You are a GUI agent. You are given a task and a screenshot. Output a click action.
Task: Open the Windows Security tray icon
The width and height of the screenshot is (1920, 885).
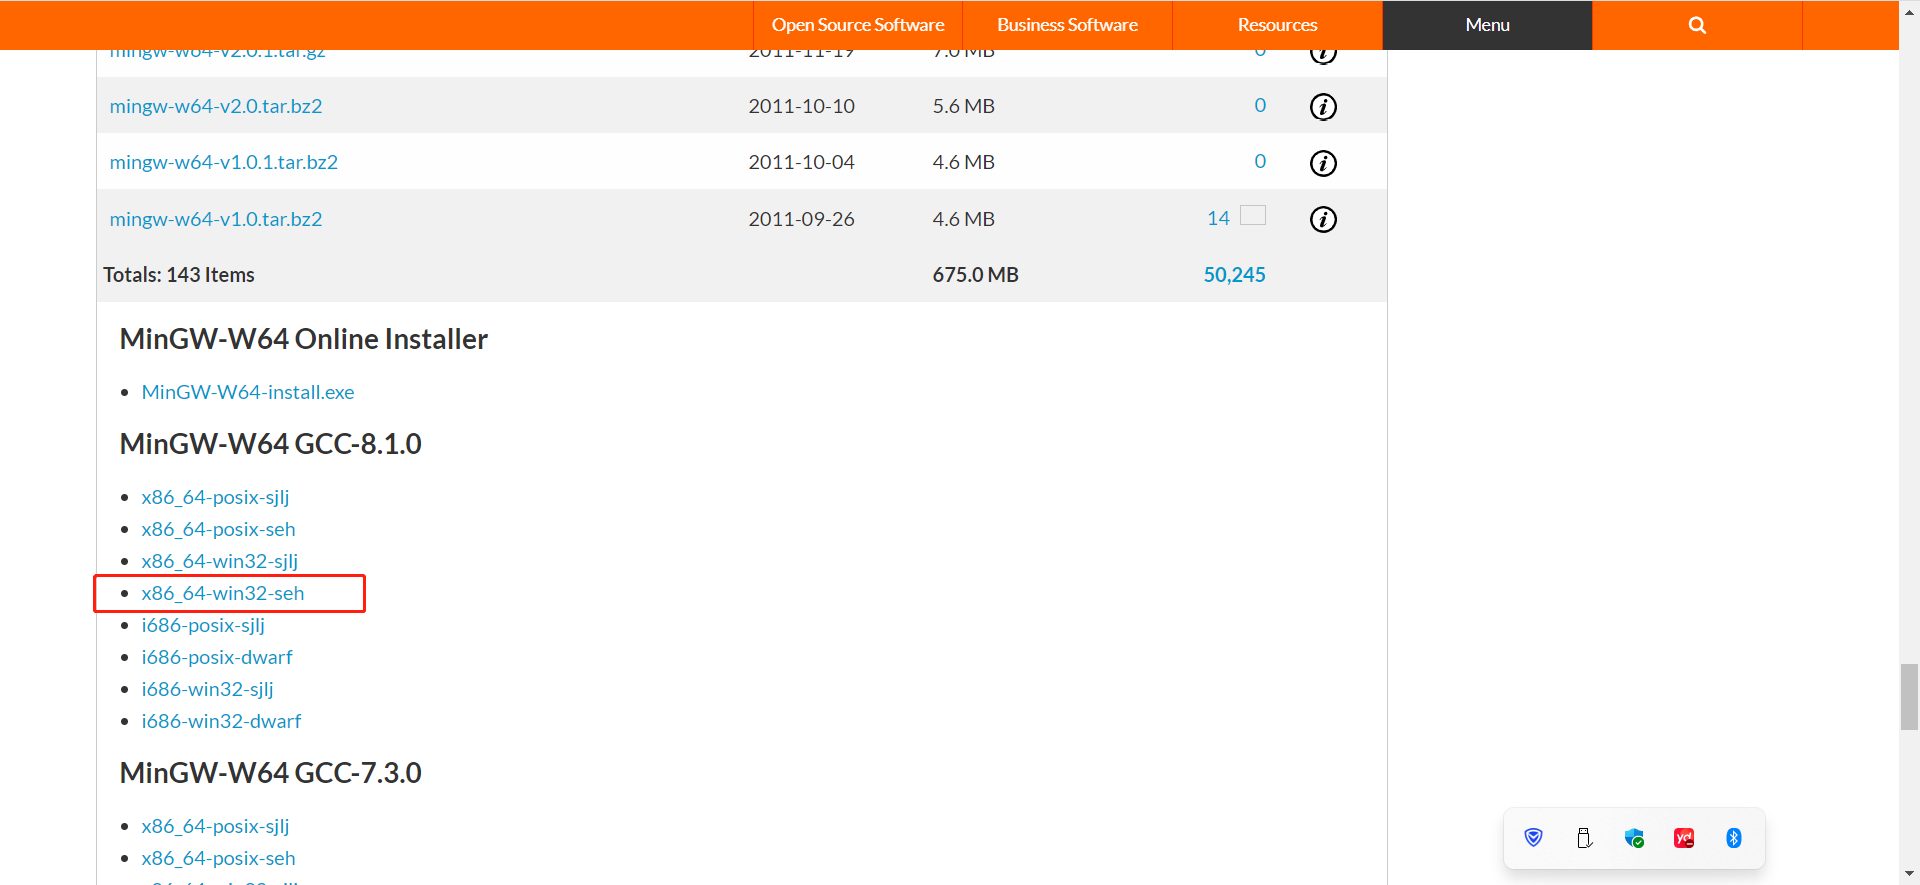click(x=1634, y=838)
